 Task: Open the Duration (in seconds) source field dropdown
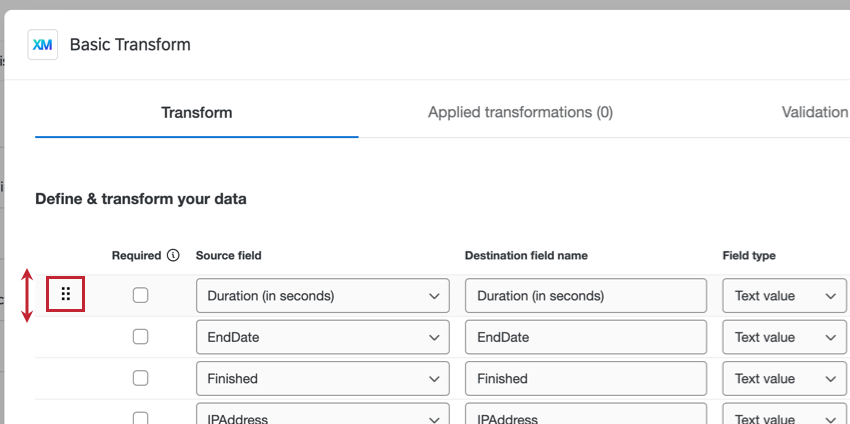[x=322, y=296]
